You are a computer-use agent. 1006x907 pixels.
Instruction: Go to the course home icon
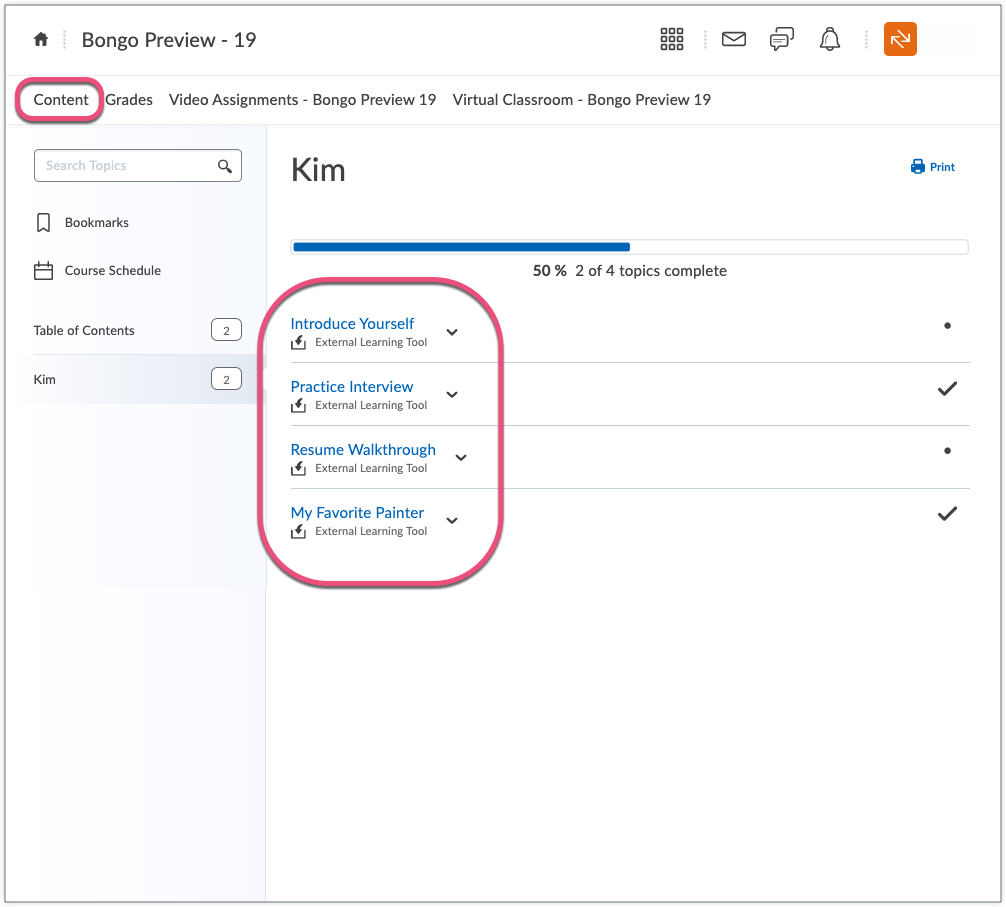(x=41, y=40)
